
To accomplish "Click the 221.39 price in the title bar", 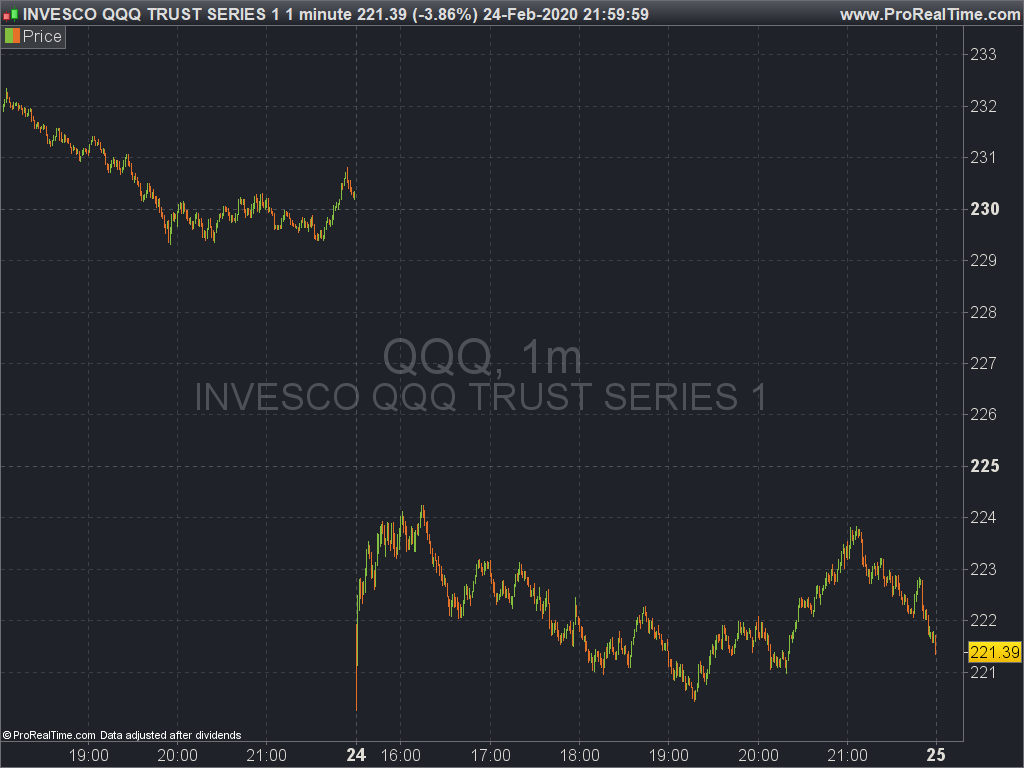I will (381, 14).
